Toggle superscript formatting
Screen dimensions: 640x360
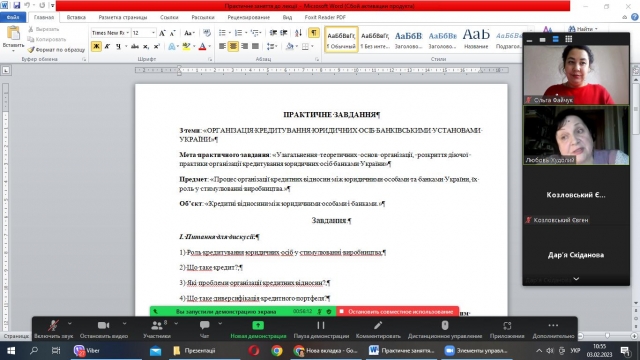point(157,46)
